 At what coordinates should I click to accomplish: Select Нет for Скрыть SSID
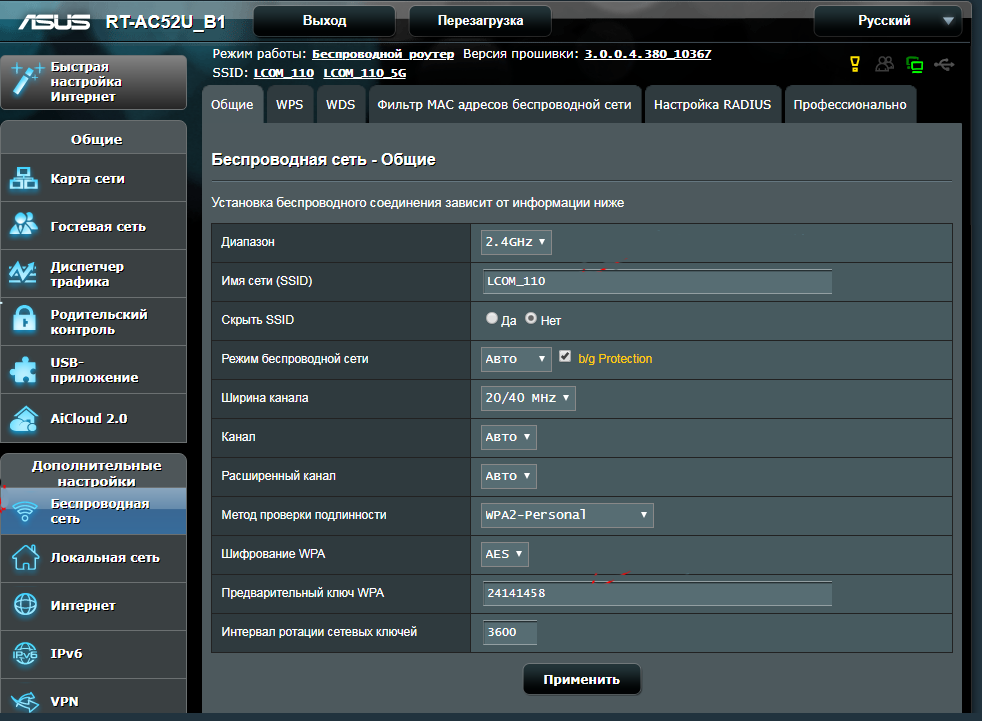coord(531,318)
